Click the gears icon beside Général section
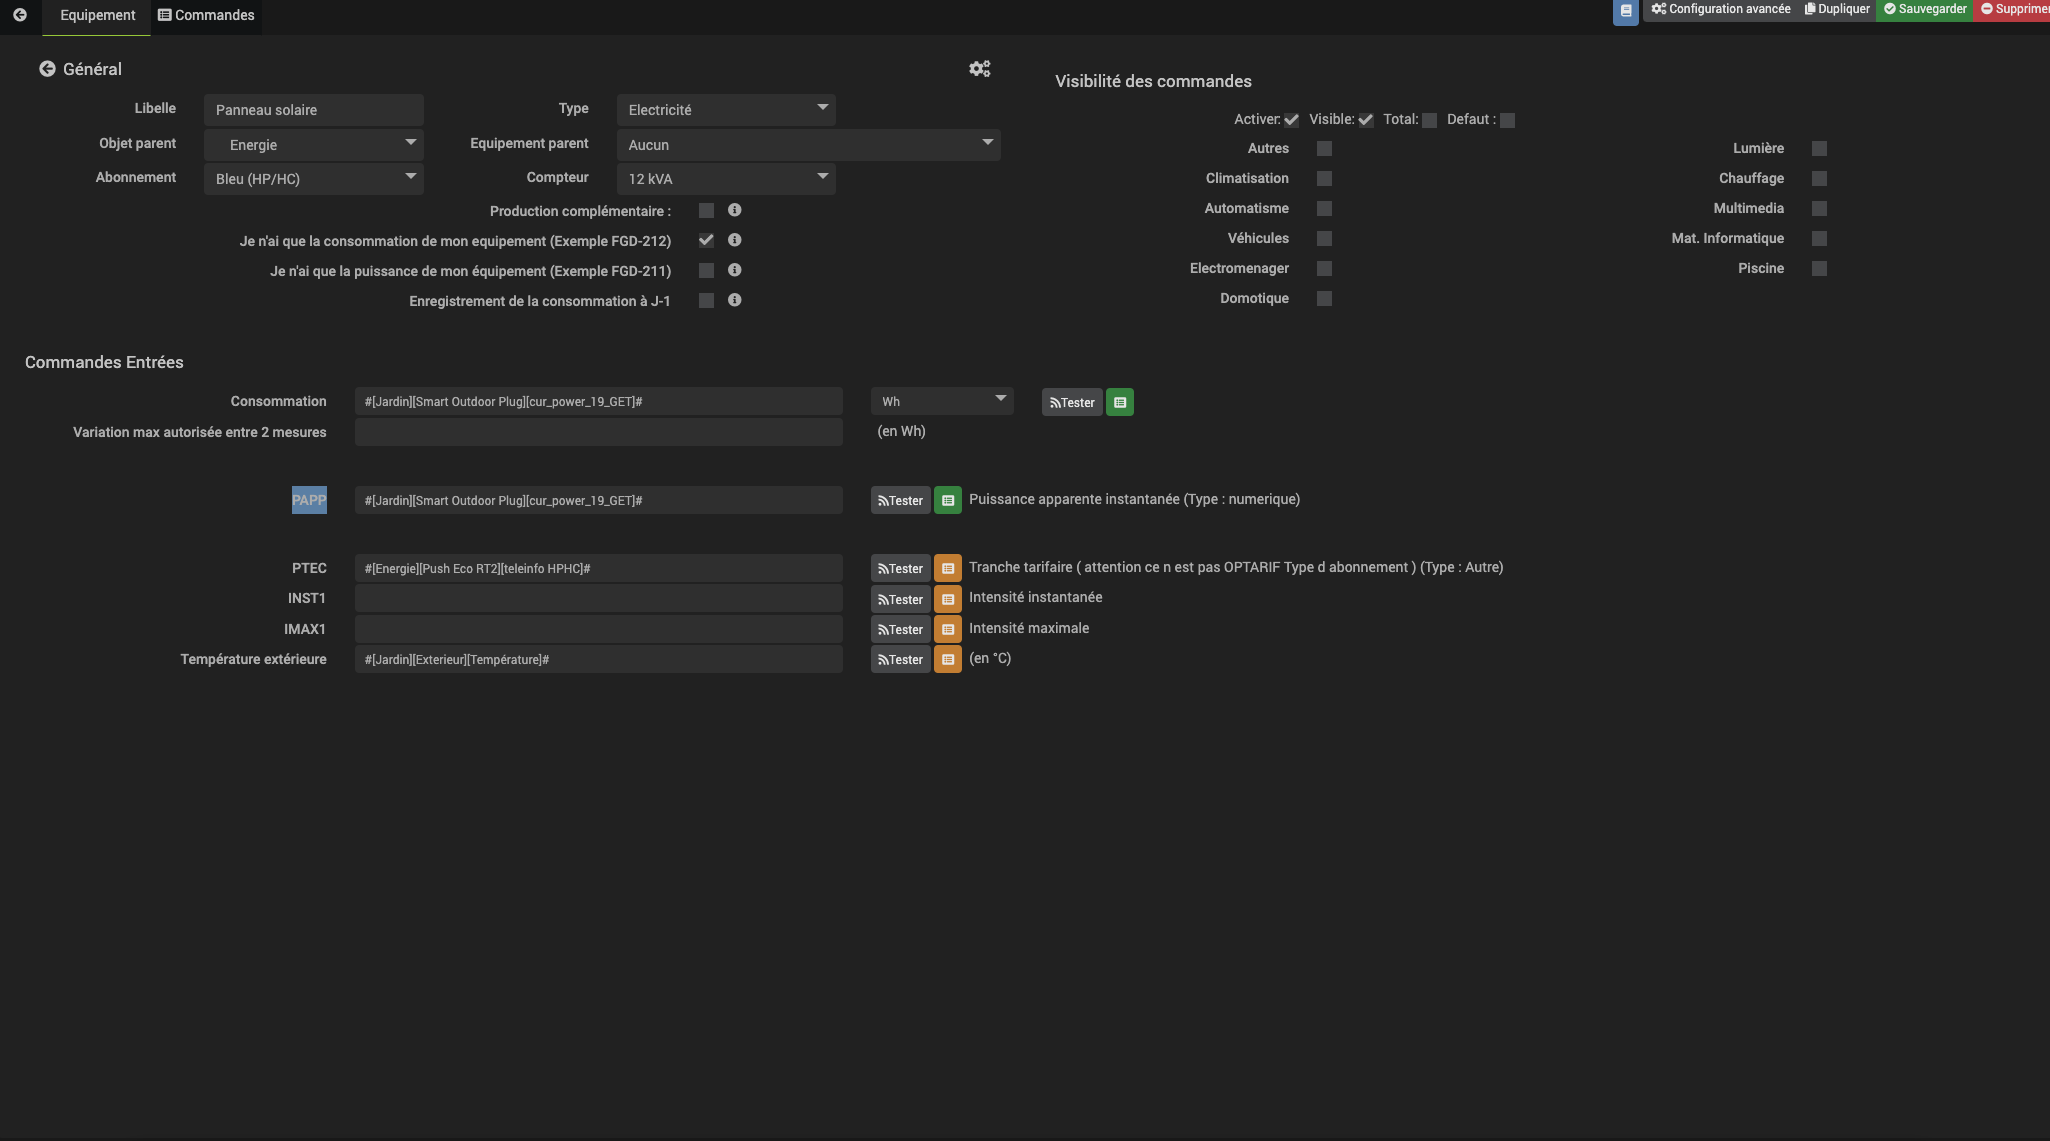Screen dimensions: 2050x1141 pos(979,69)
